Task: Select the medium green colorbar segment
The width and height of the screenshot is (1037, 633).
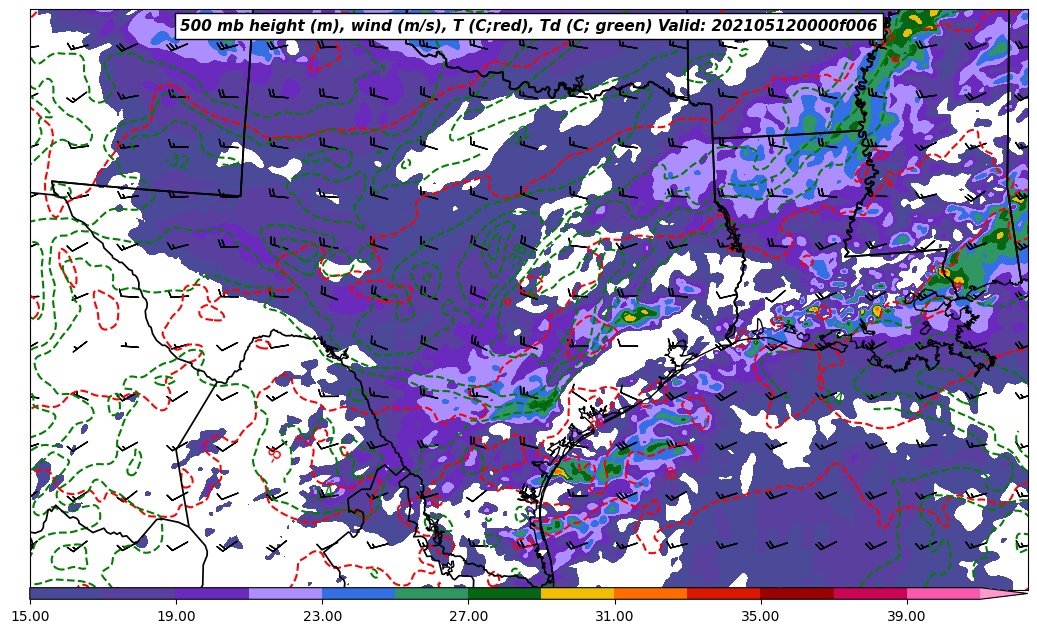Action: click(x=431, y=593)
